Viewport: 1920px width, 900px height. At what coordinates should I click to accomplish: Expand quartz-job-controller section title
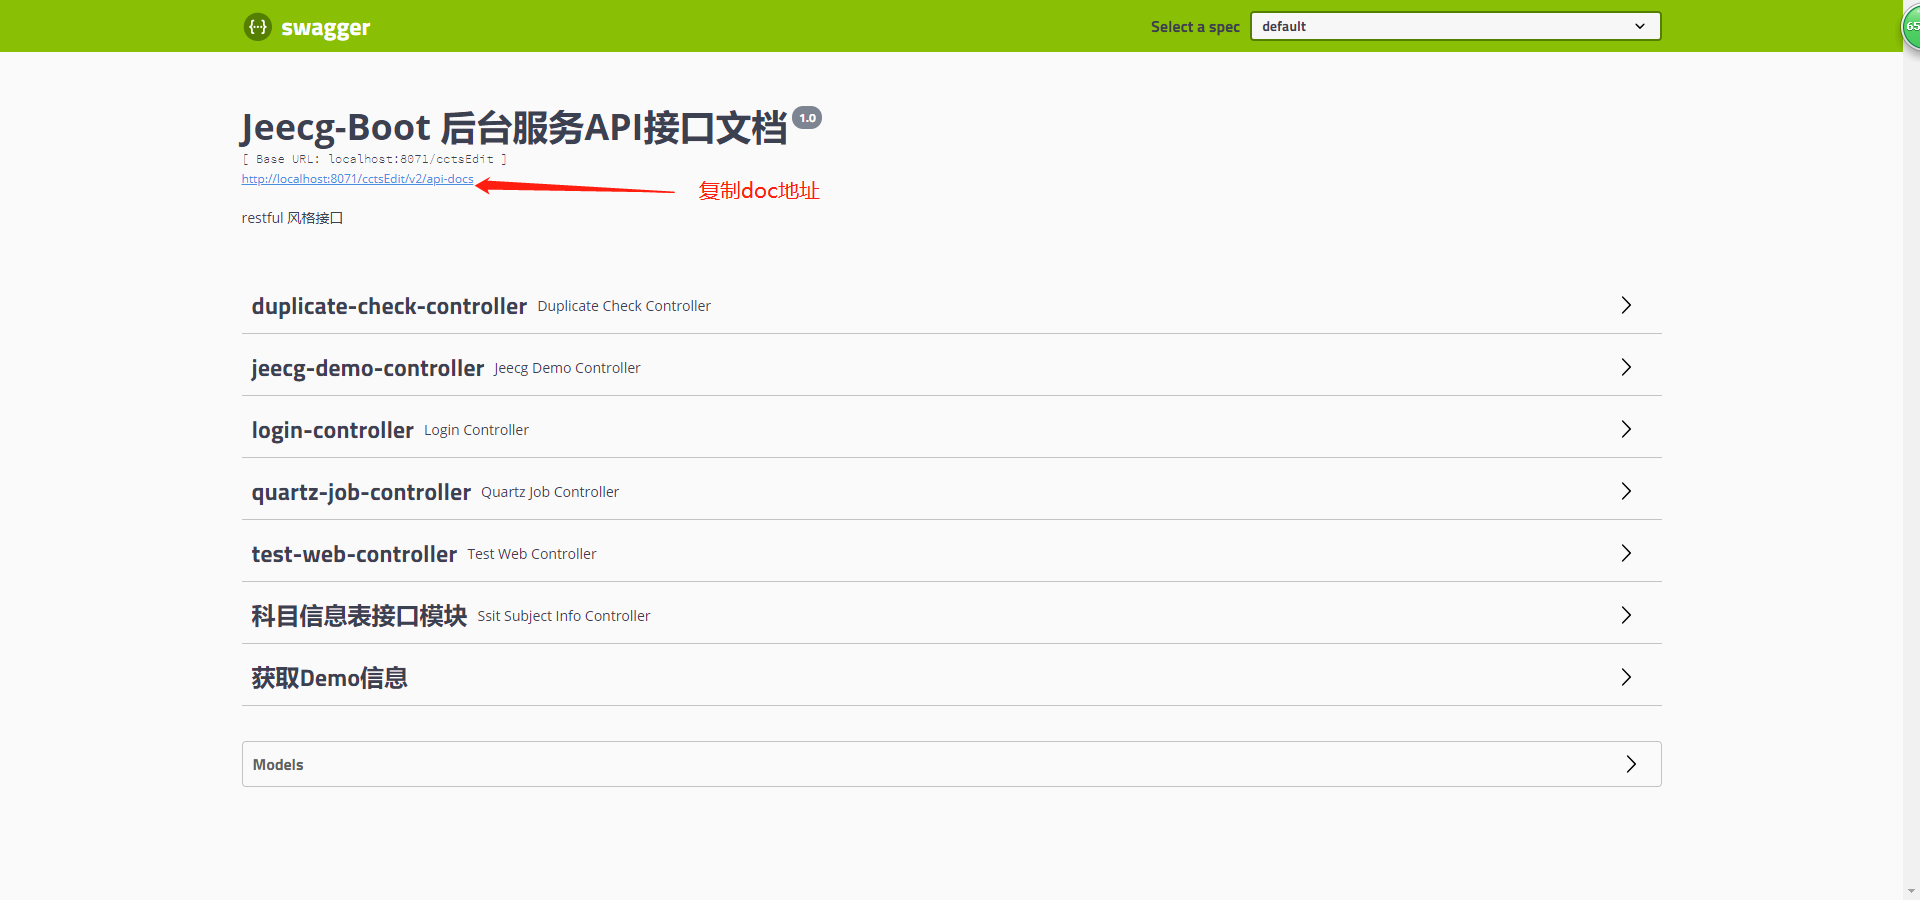(361, 492)
